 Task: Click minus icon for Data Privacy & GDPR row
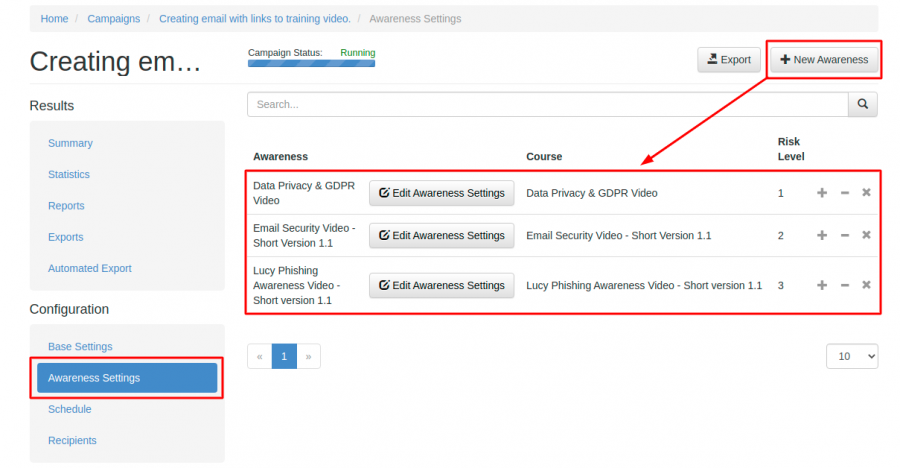click(x=844, y=193)
